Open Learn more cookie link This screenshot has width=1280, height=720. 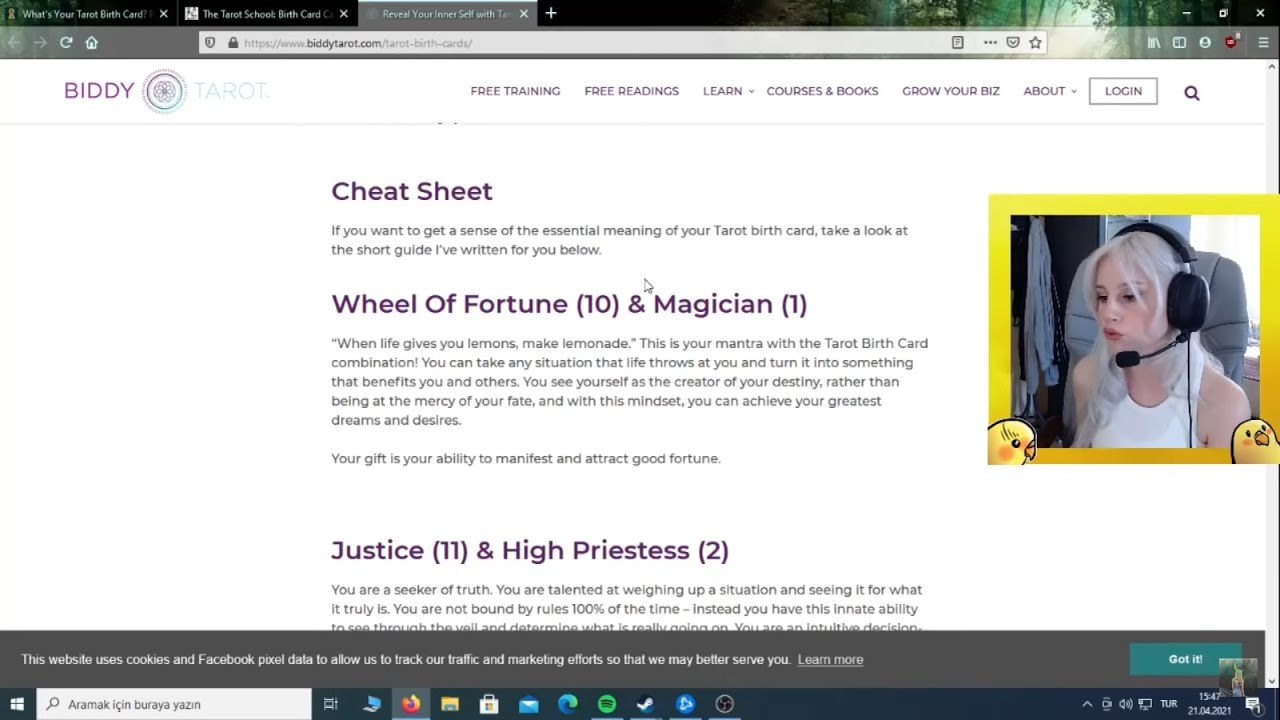[x=830, y=660]
